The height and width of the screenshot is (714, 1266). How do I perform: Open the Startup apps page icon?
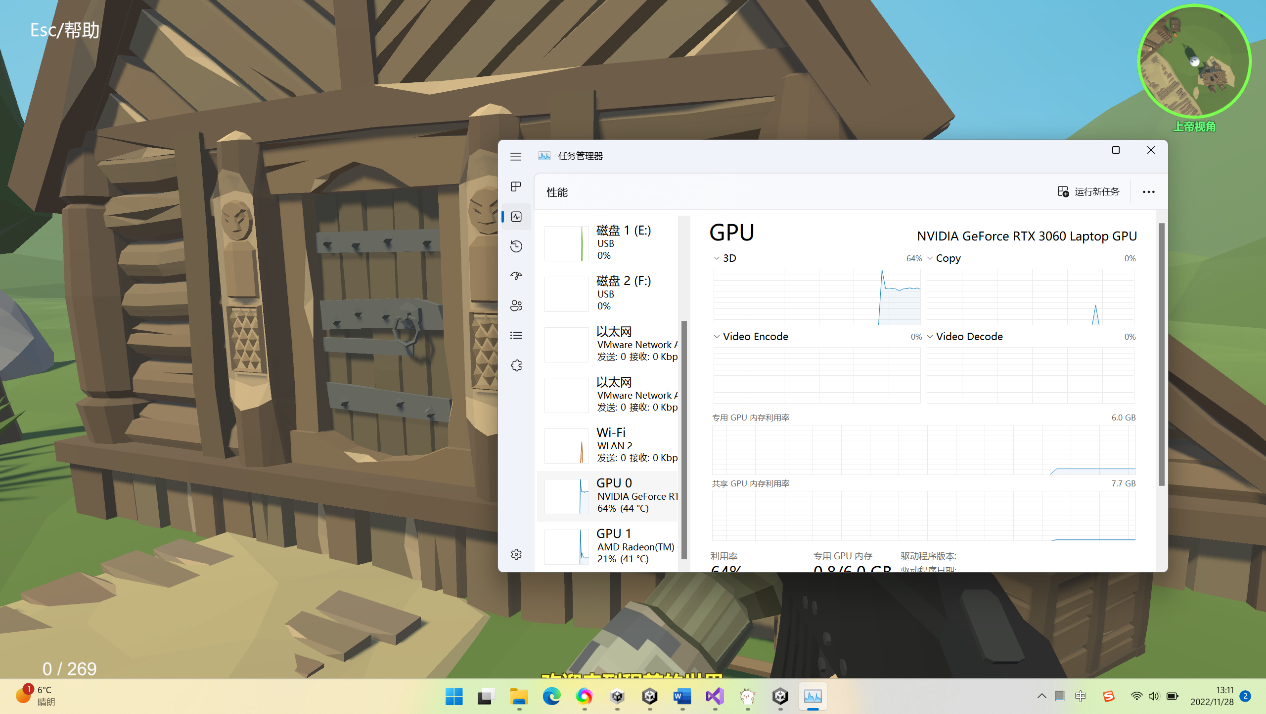pyautogui.click(x=516, y=276)
